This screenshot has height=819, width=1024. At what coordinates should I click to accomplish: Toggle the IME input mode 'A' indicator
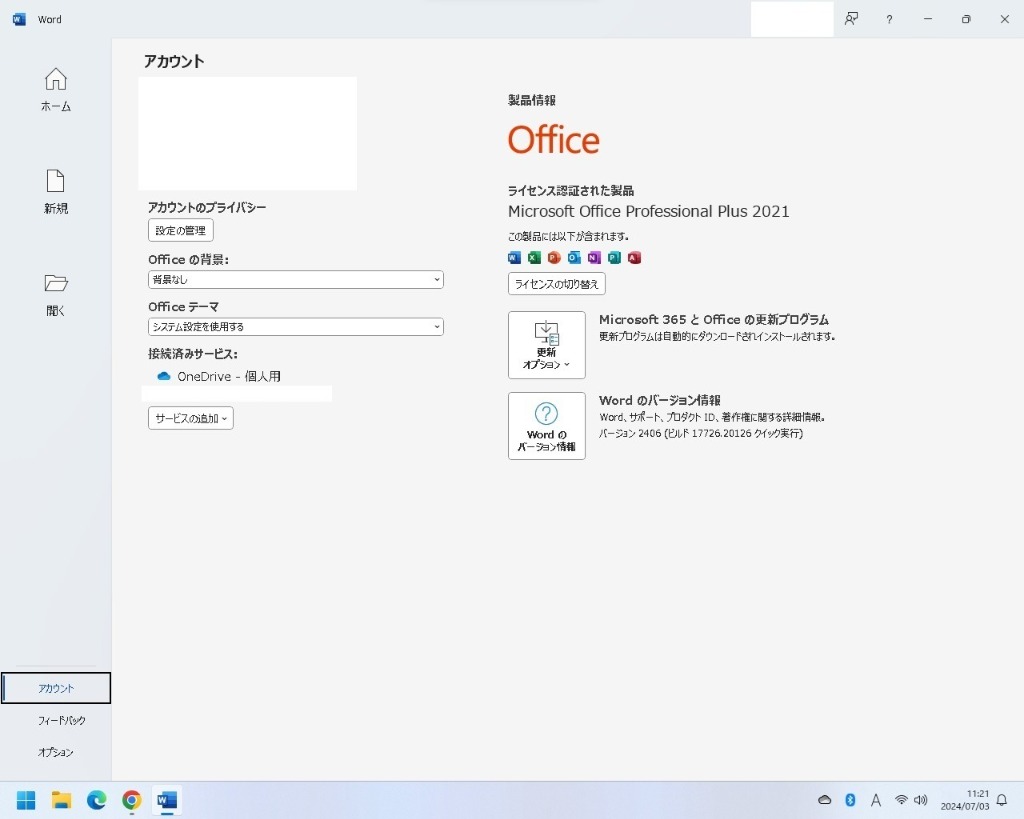876,800
